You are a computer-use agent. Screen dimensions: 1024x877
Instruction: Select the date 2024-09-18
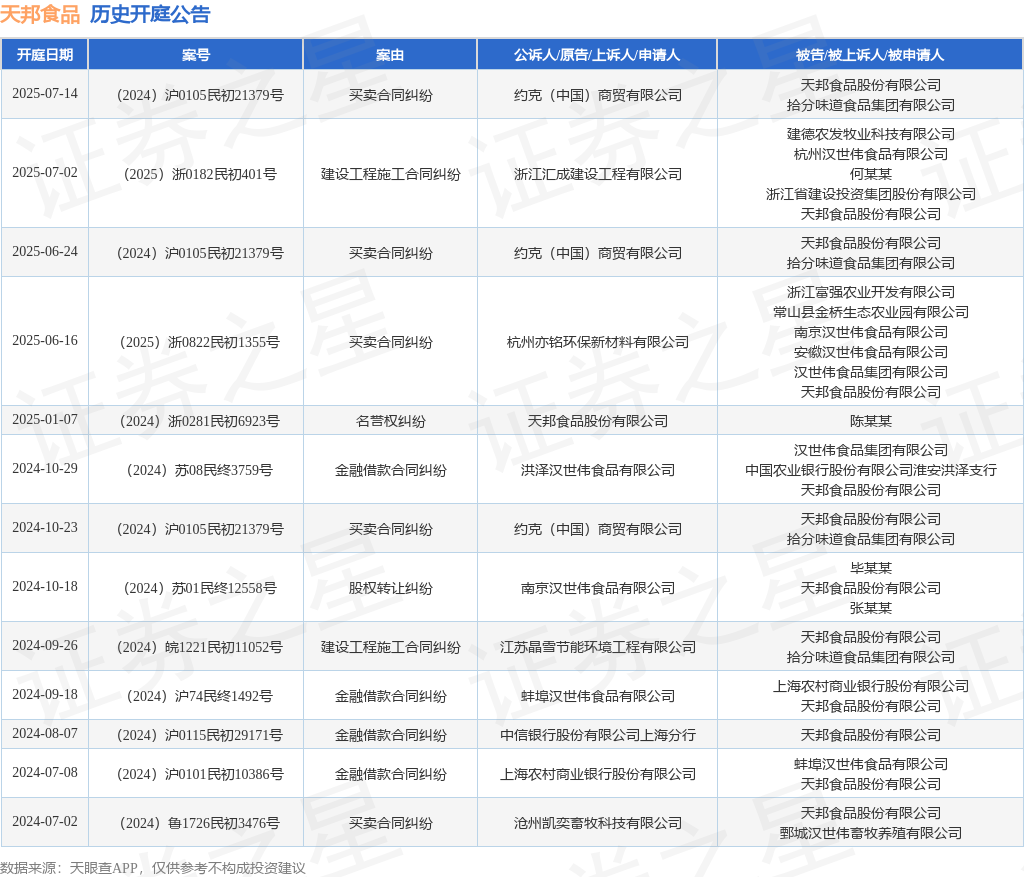click(x=44, y=694)
